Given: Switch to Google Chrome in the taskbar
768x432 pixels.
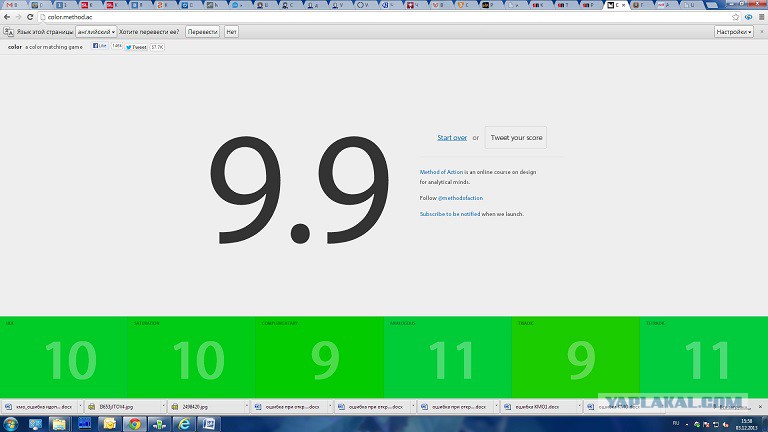Looking at the screenshot, I should pyautogui.click(x=134, y=424).
